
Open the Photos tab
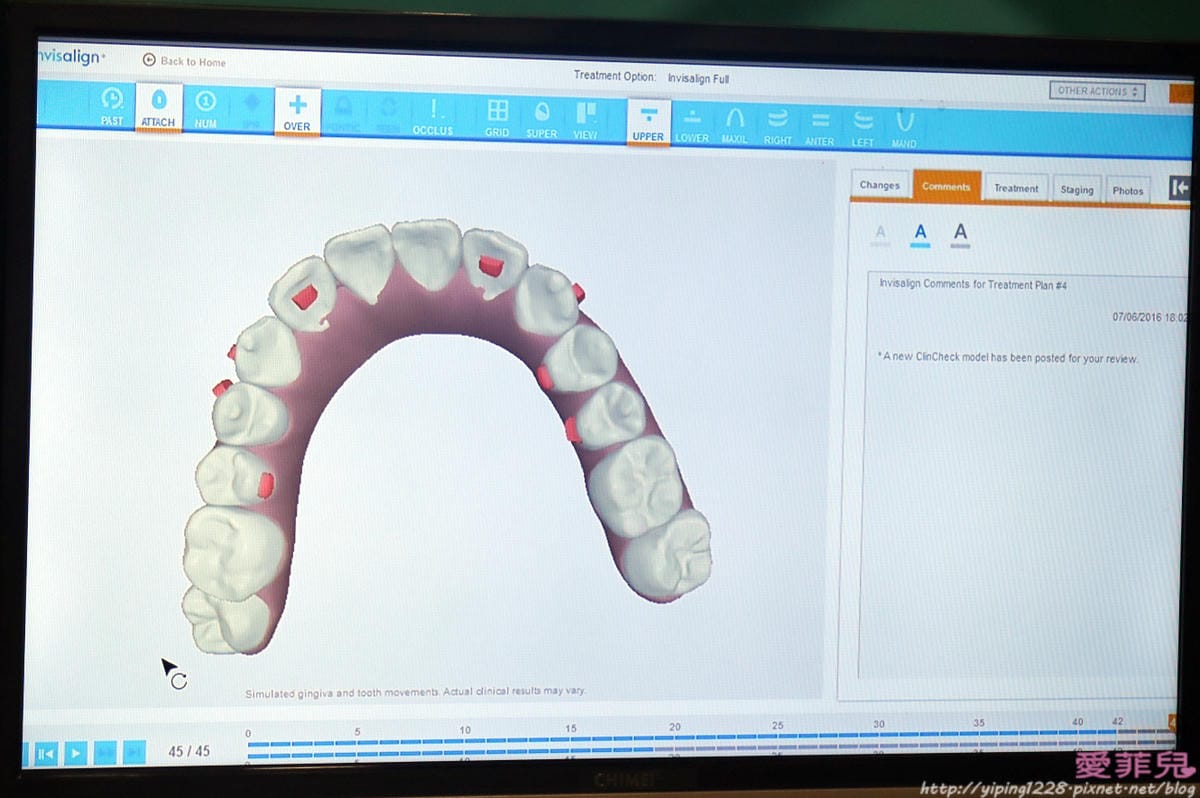coord(1128,190)
